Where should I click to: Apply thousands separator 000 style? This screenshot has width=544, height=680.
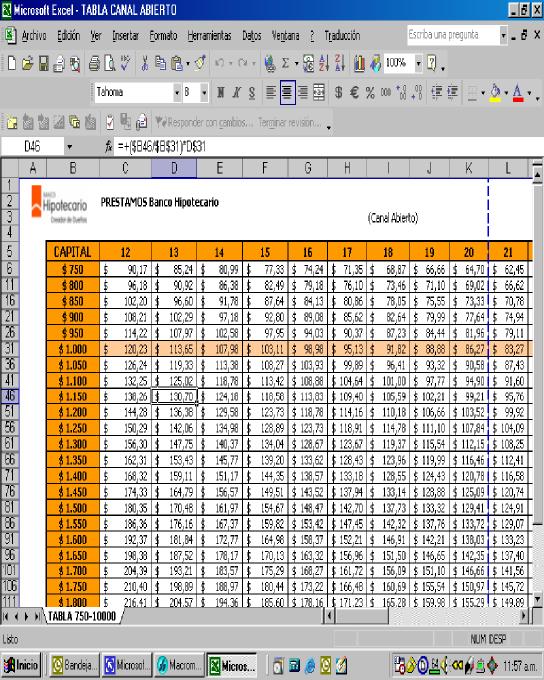coord(385,92)
